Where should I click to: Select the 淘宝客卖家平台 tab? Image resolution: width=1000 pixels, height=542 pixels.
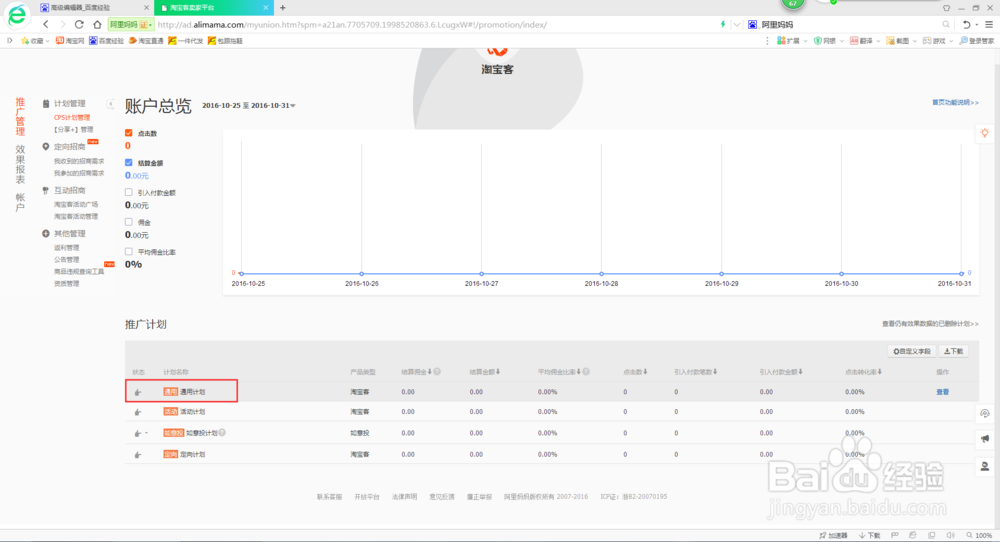pos(214,8)
